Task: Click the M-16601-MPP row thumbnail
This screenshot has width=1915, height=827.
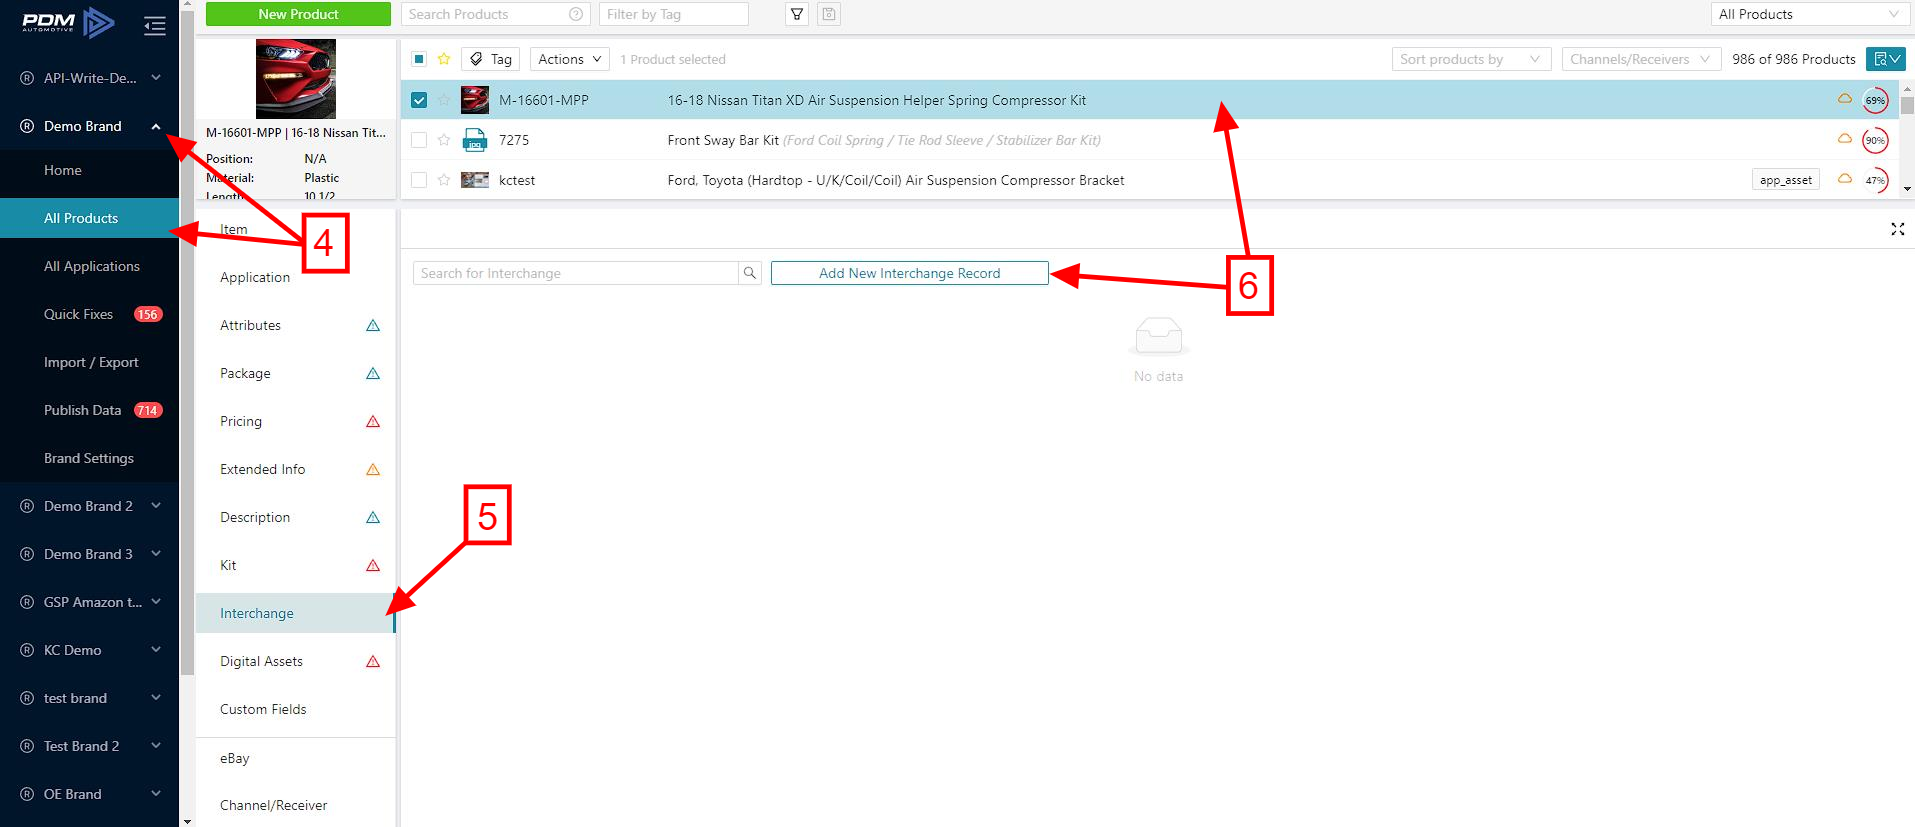Action: 475,100
